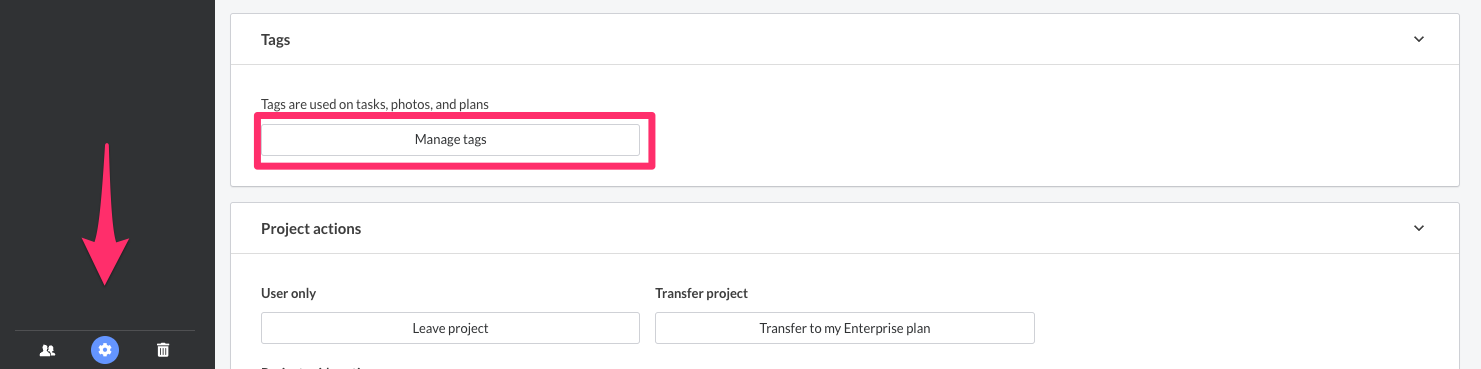The image size is (1481, 369).
Task: Click empty dark sidebar area above arrow
Action: click(107, 70)
